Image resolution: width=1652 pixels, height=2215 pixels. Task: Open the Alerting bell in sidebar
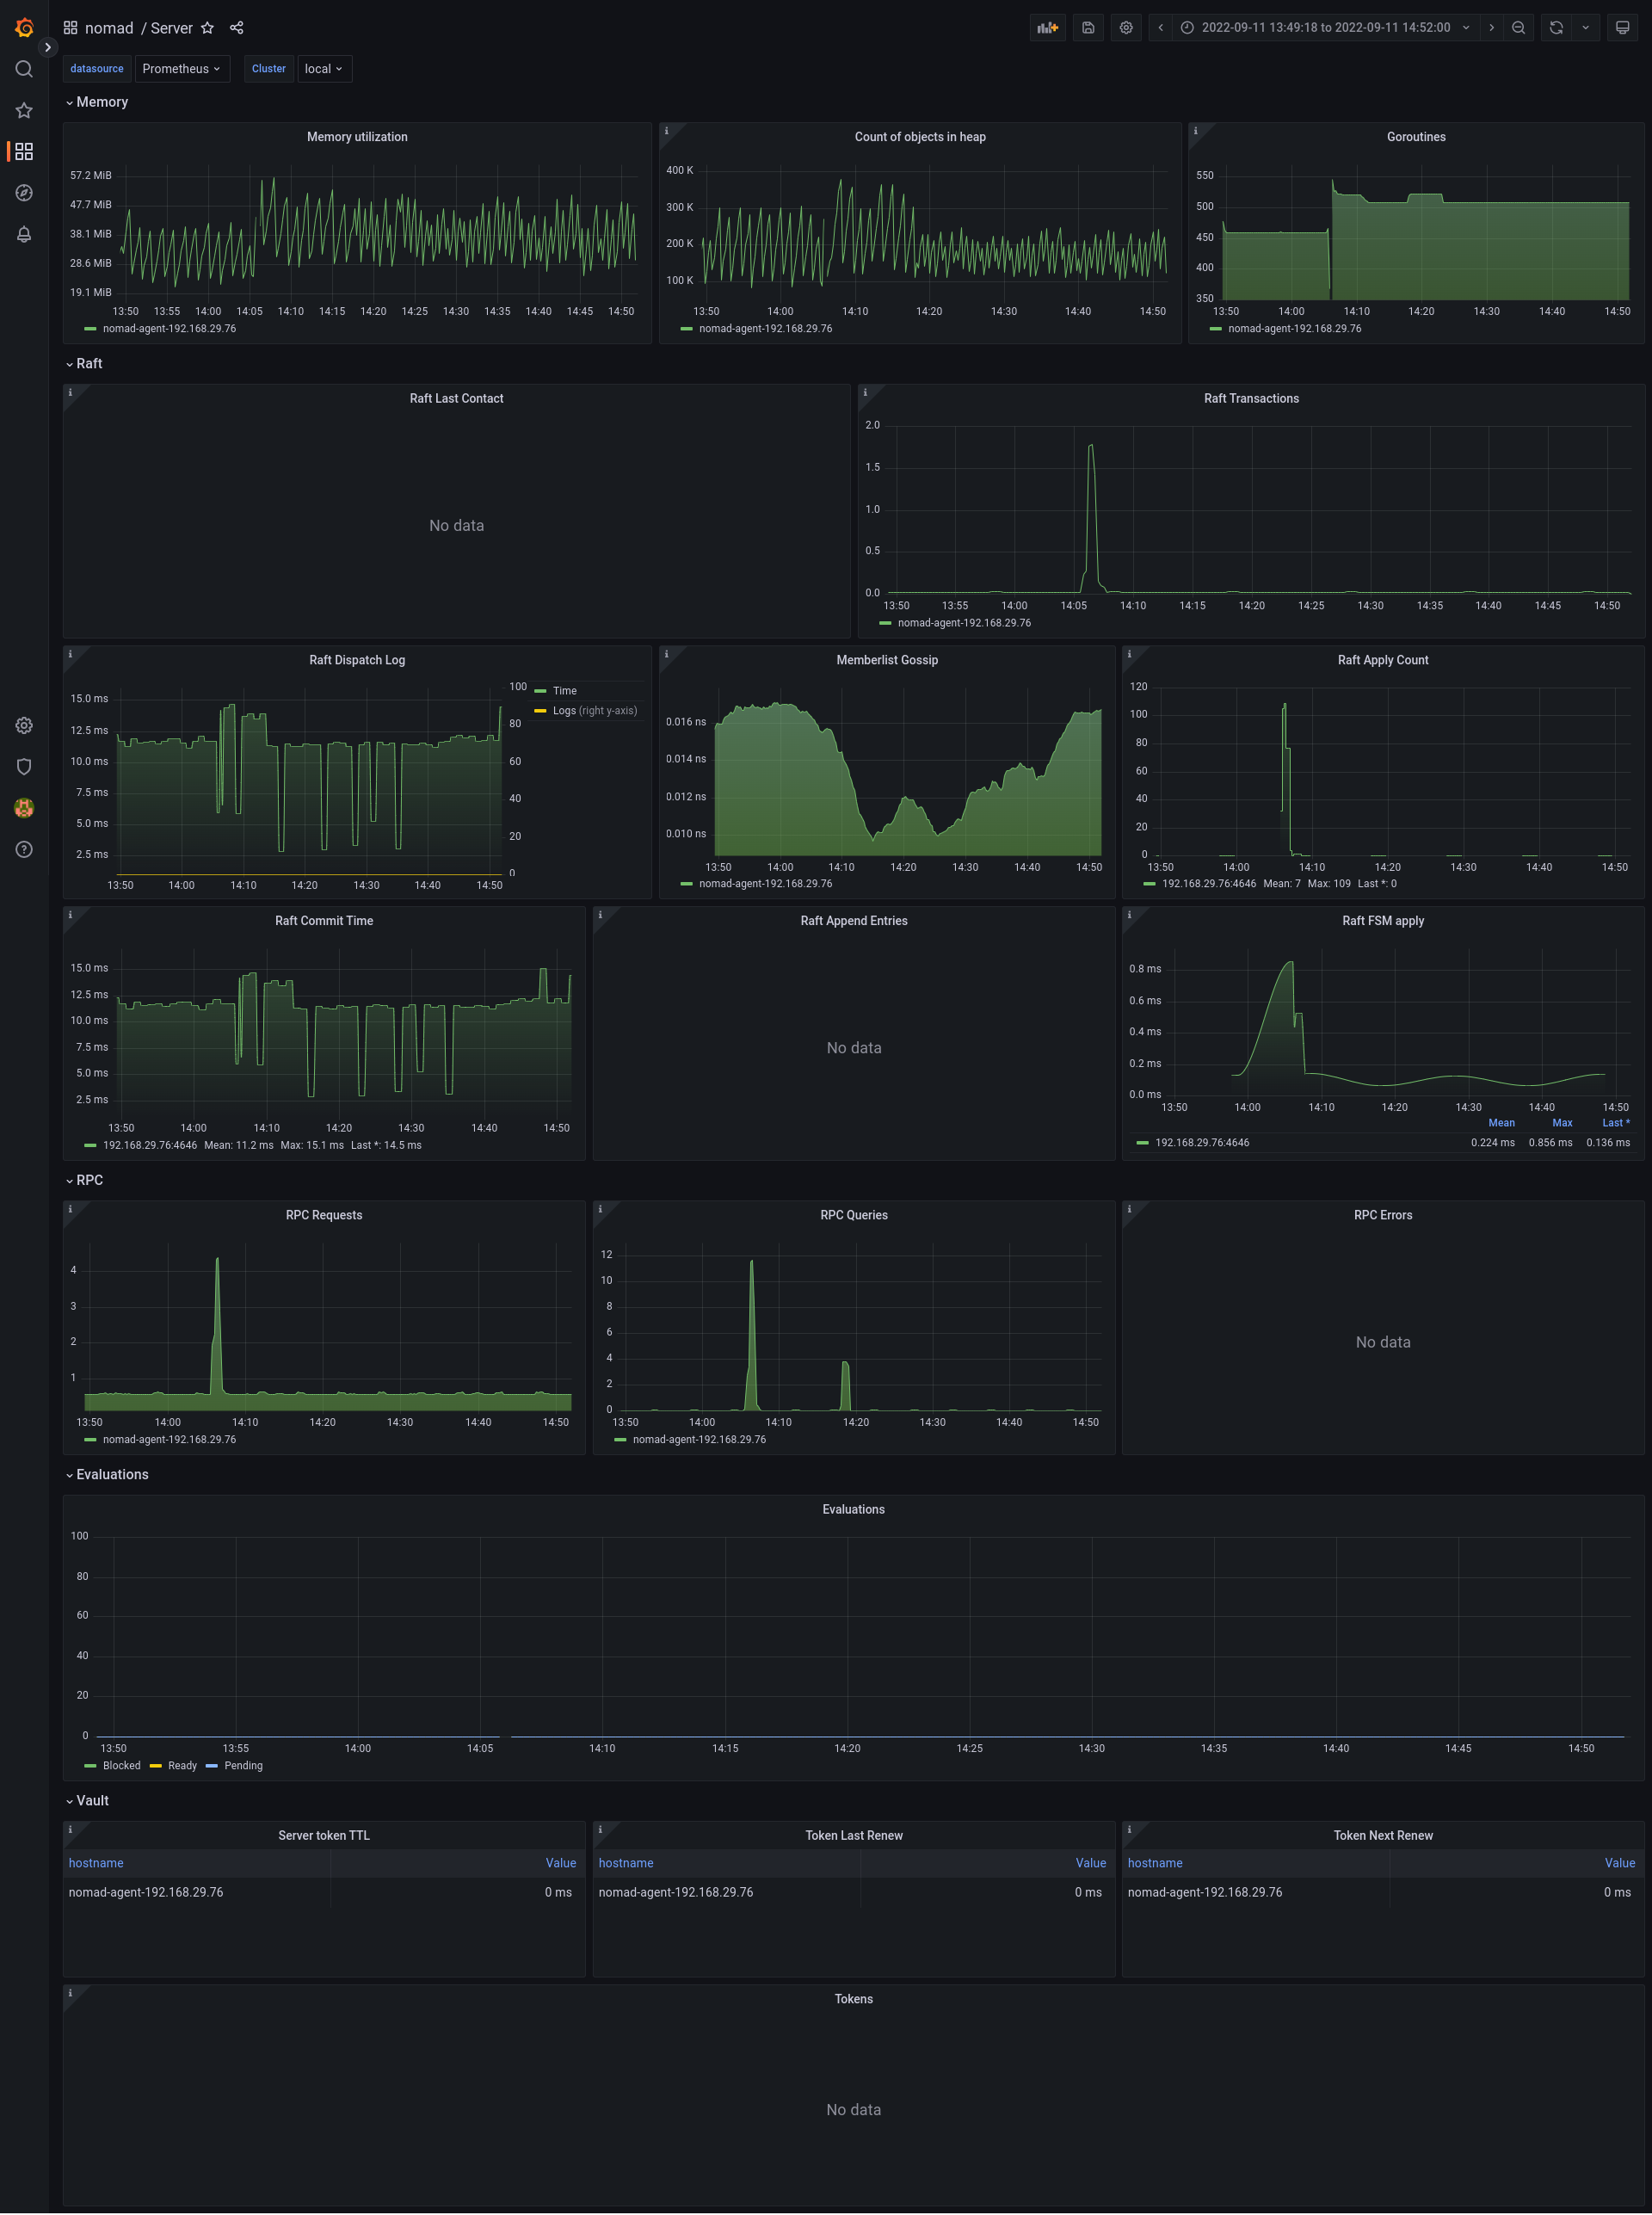pyautogui.click(x=24, y=234)
